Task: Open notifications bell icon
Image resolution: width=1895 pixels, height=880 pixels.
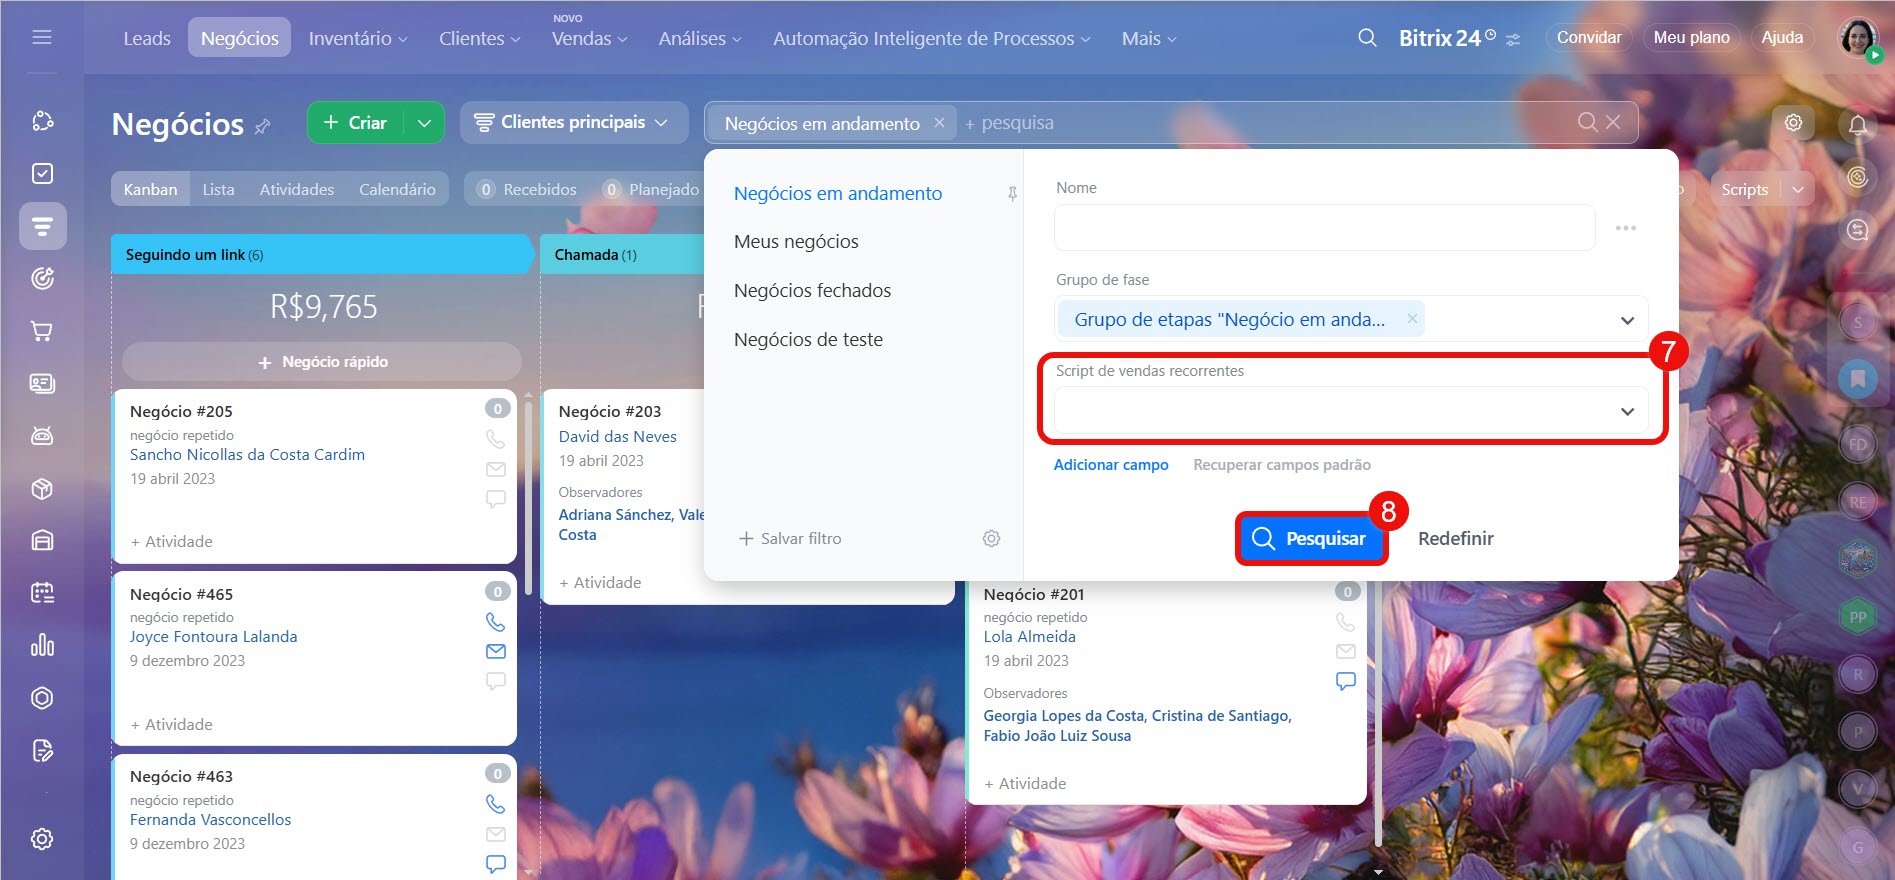Action: (x=1857, y=125)
